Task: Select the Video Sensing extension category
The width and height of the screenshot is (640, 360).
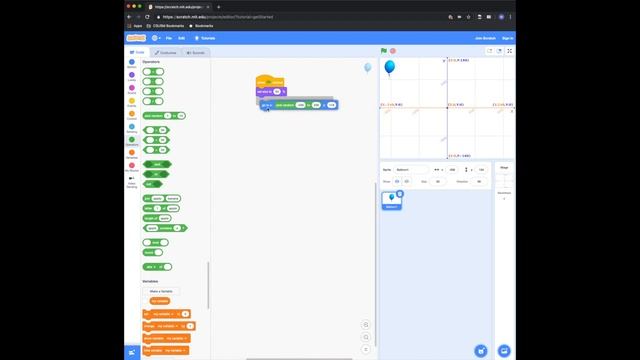Action: coord(132,182)
